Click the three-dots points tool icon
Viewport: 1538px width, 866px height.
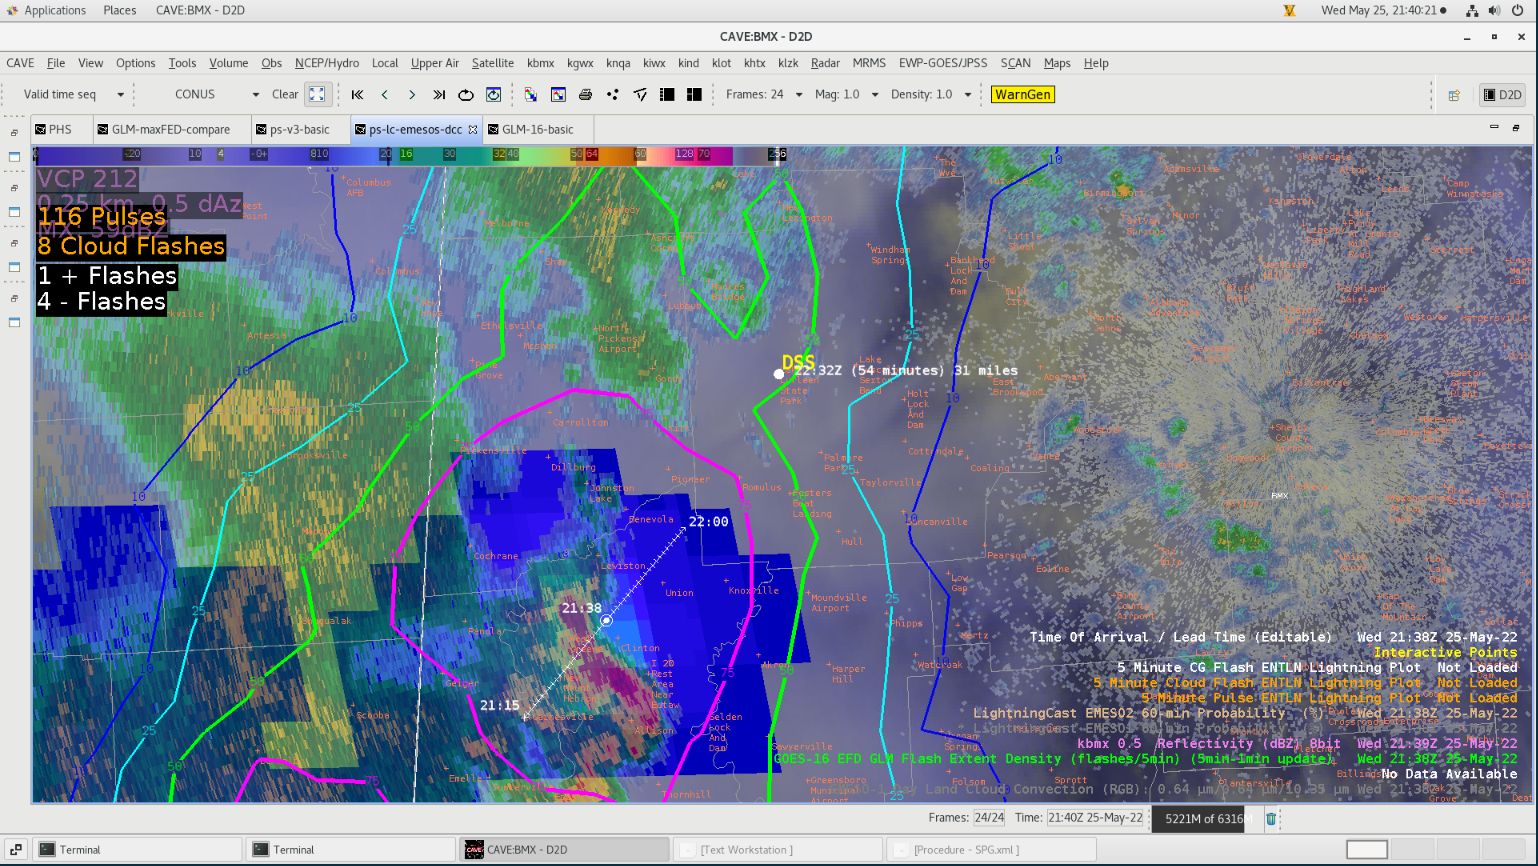pyautogui.click(x=612, y=94)
